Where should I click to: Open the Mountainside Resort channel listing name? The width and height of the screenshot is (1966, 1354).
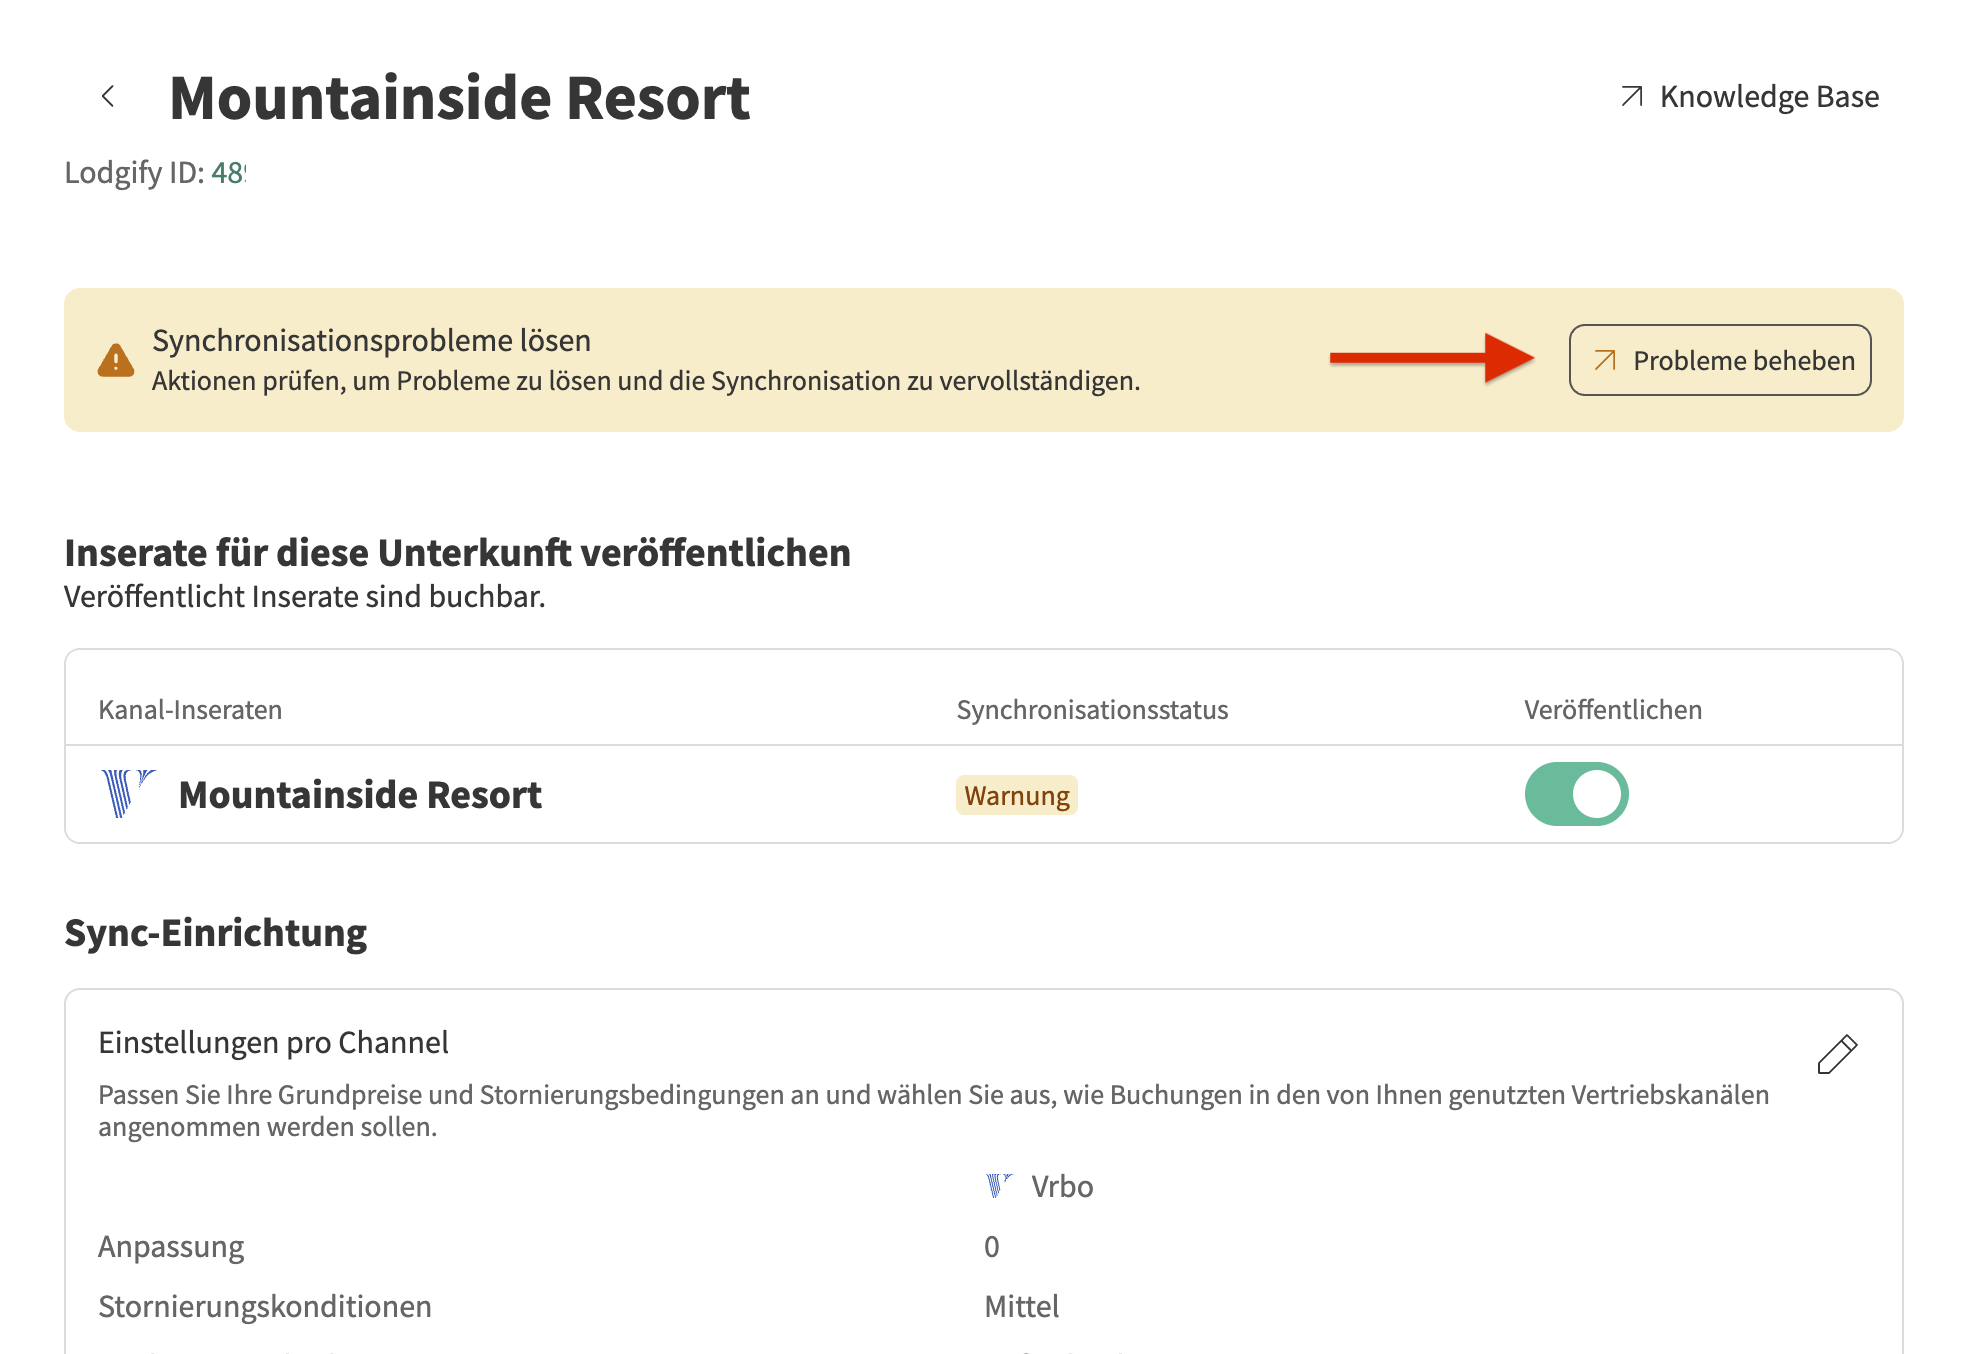tap(360, 795)
